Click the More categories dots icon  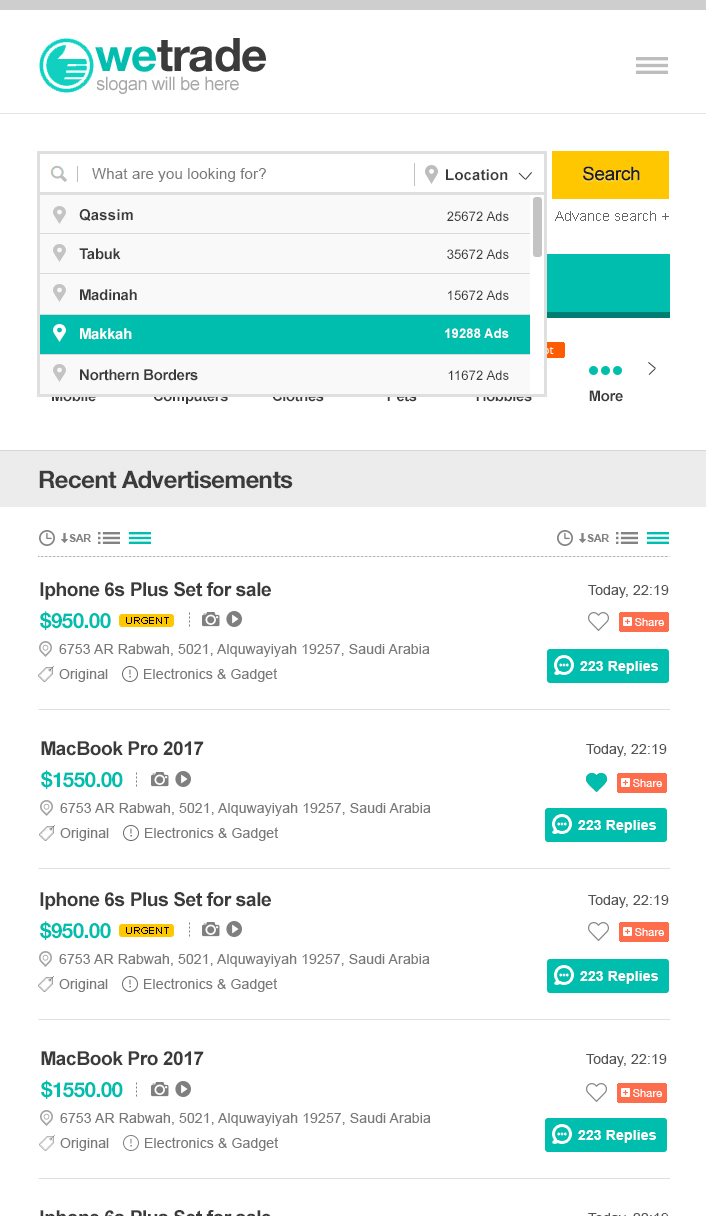605,371
